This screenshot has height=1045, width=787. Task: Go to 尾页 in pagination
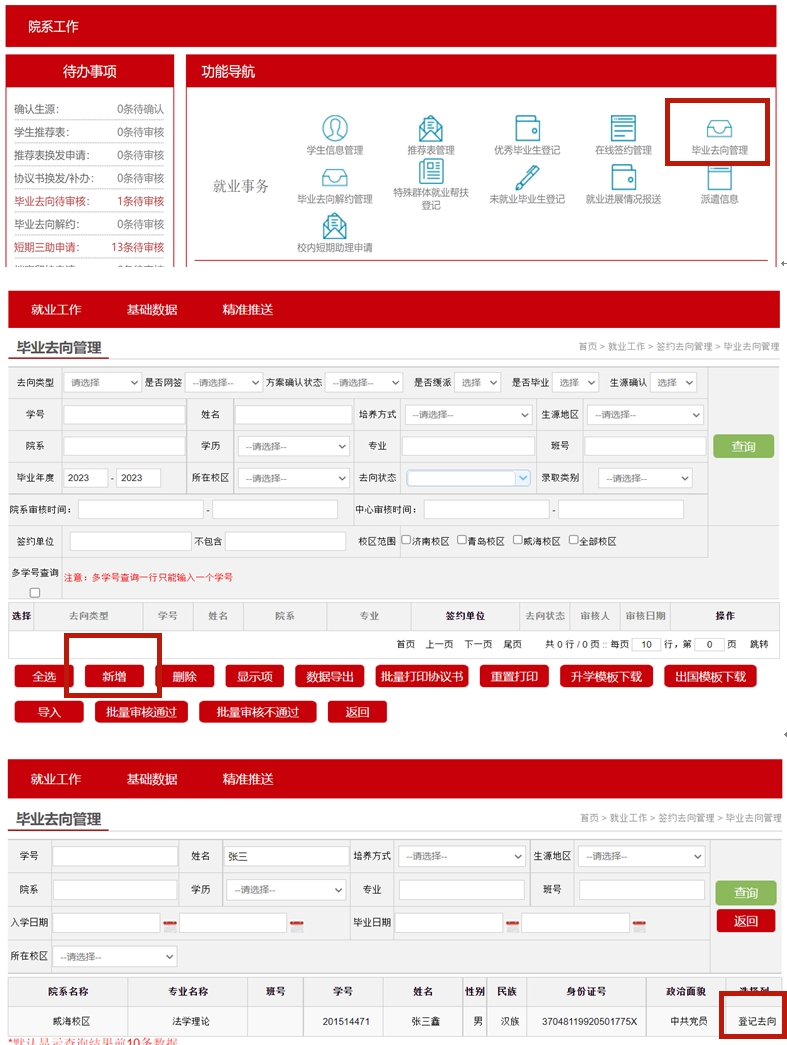512,644
